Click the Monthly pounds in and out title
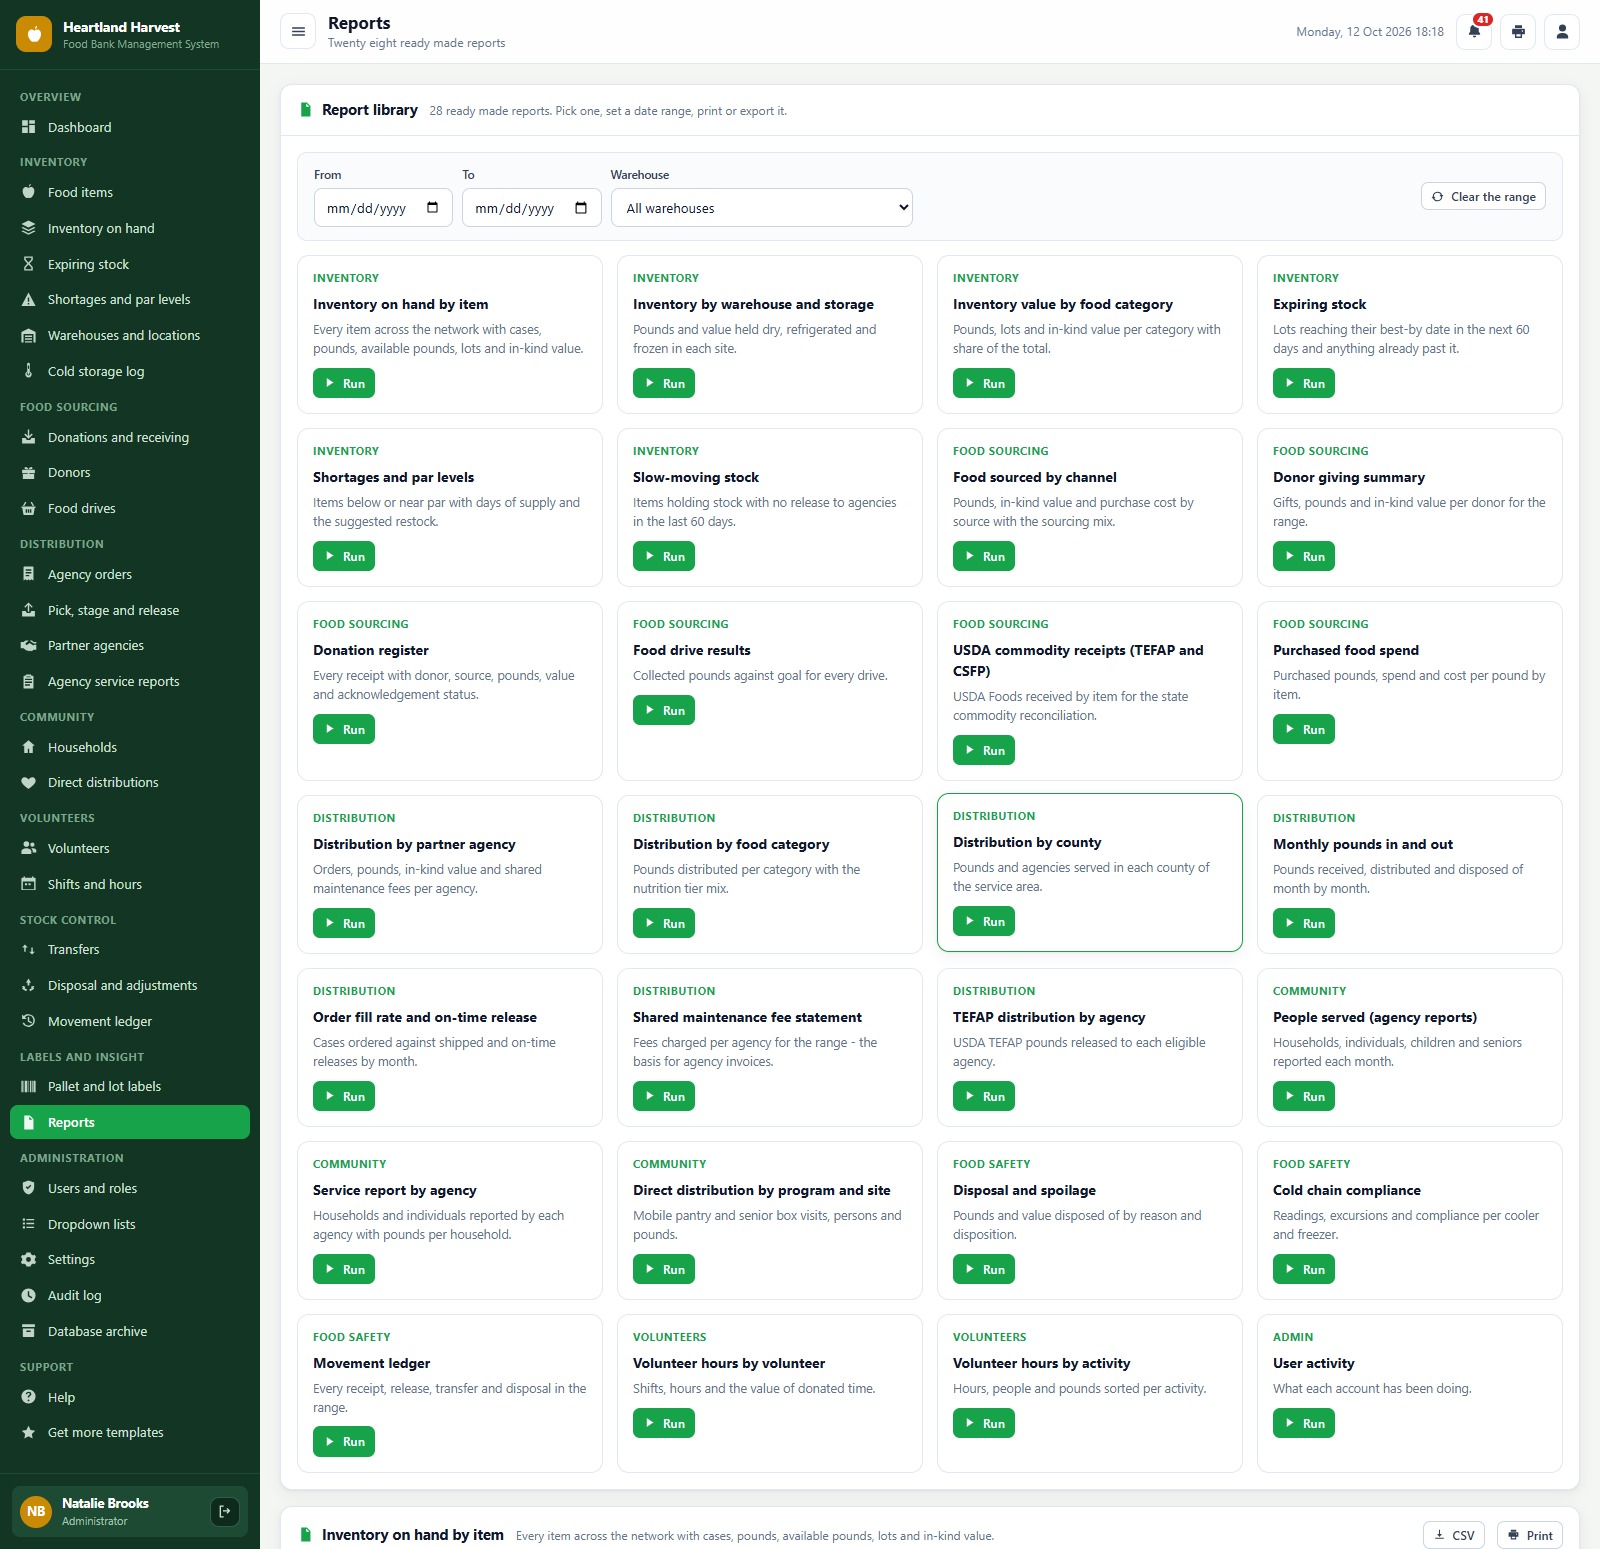Image resolution: width=1600 pixels, height=1549 pixels. click(x=1362, y=844)
